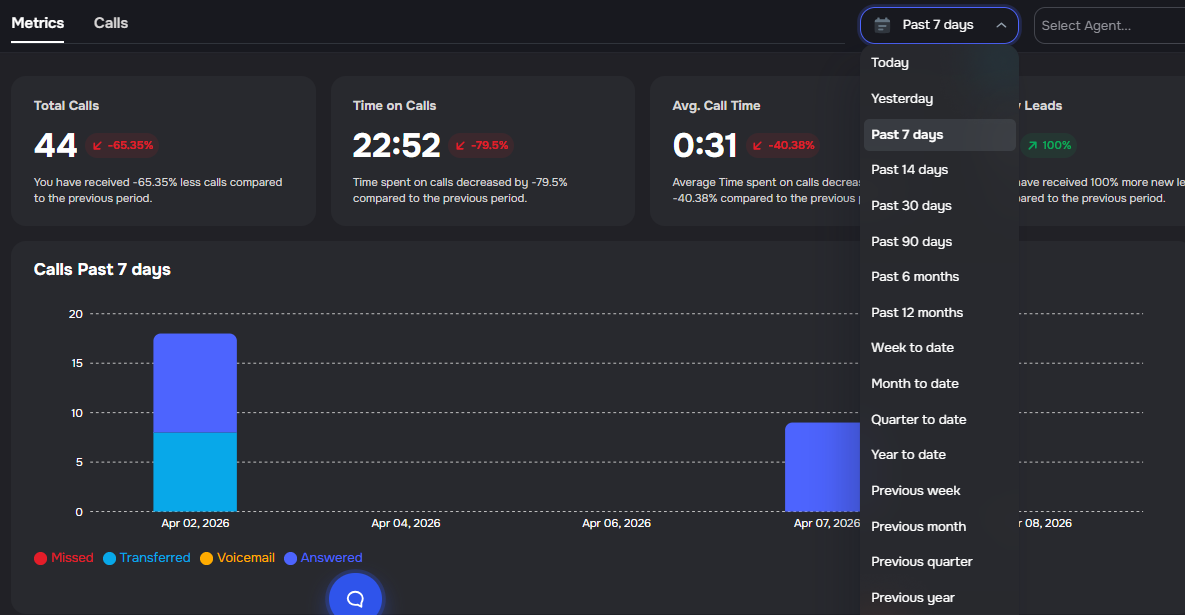Collapse the Past 7 days dropdown chevron
This screenshot has width=1185, height=615.
click(1001, 25)
